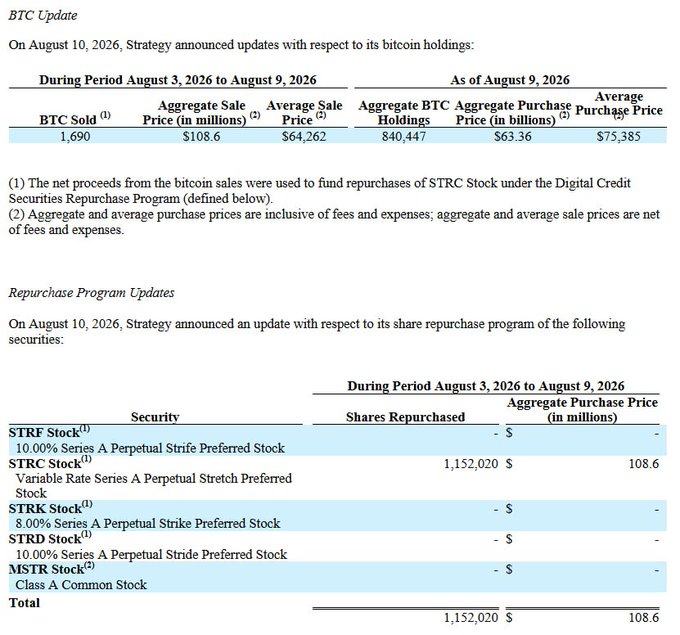
Task: Click the 'STRC Stock' row label
Action: click(x=50, y=463)
